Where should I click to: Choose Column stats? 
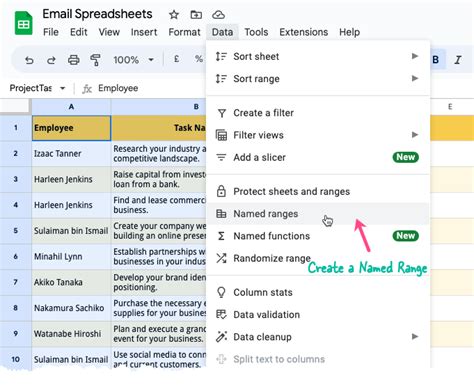318,292
